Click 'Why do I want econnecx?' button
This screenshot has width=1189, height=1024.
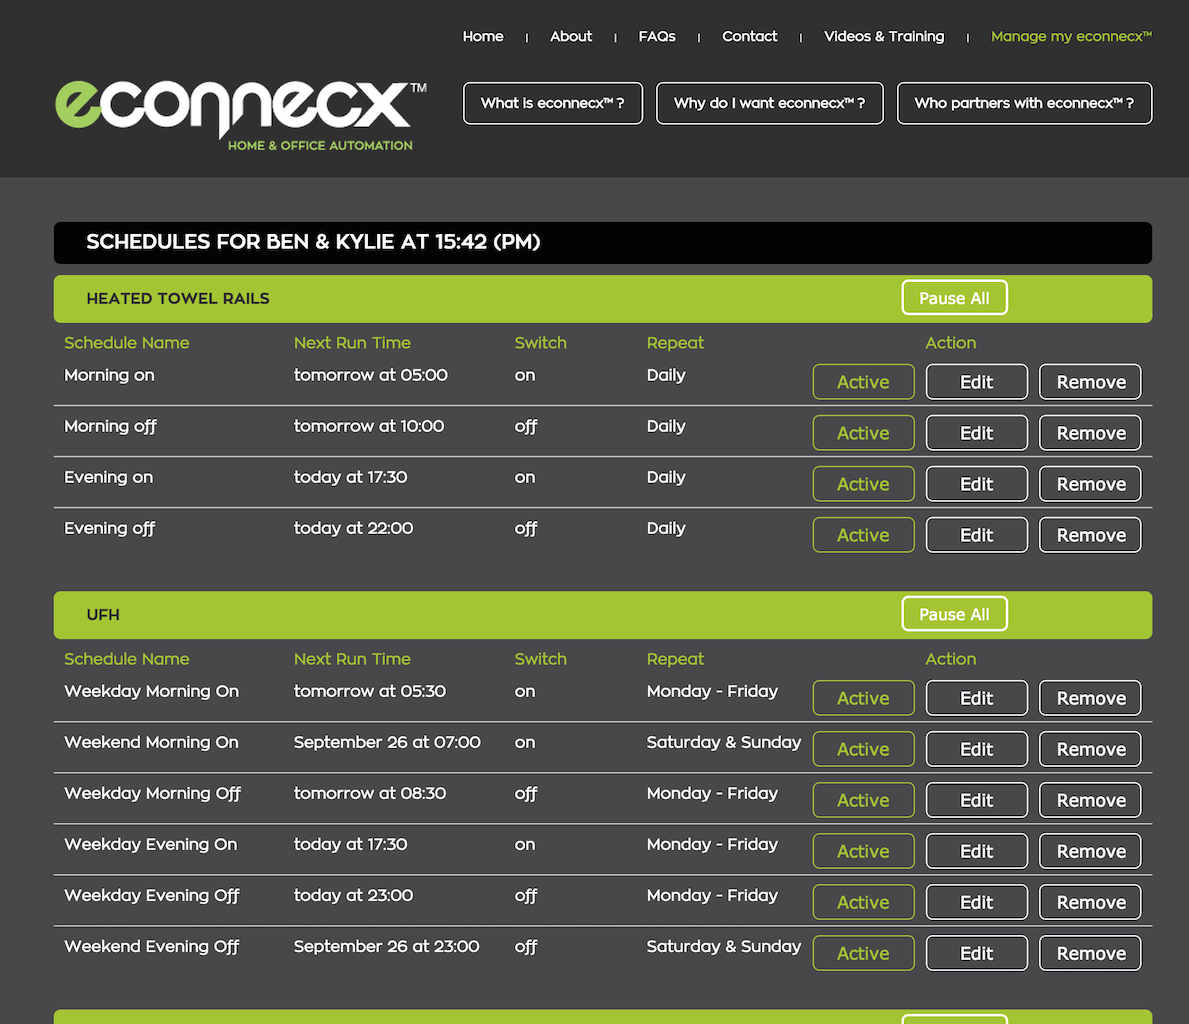(769, 103)
